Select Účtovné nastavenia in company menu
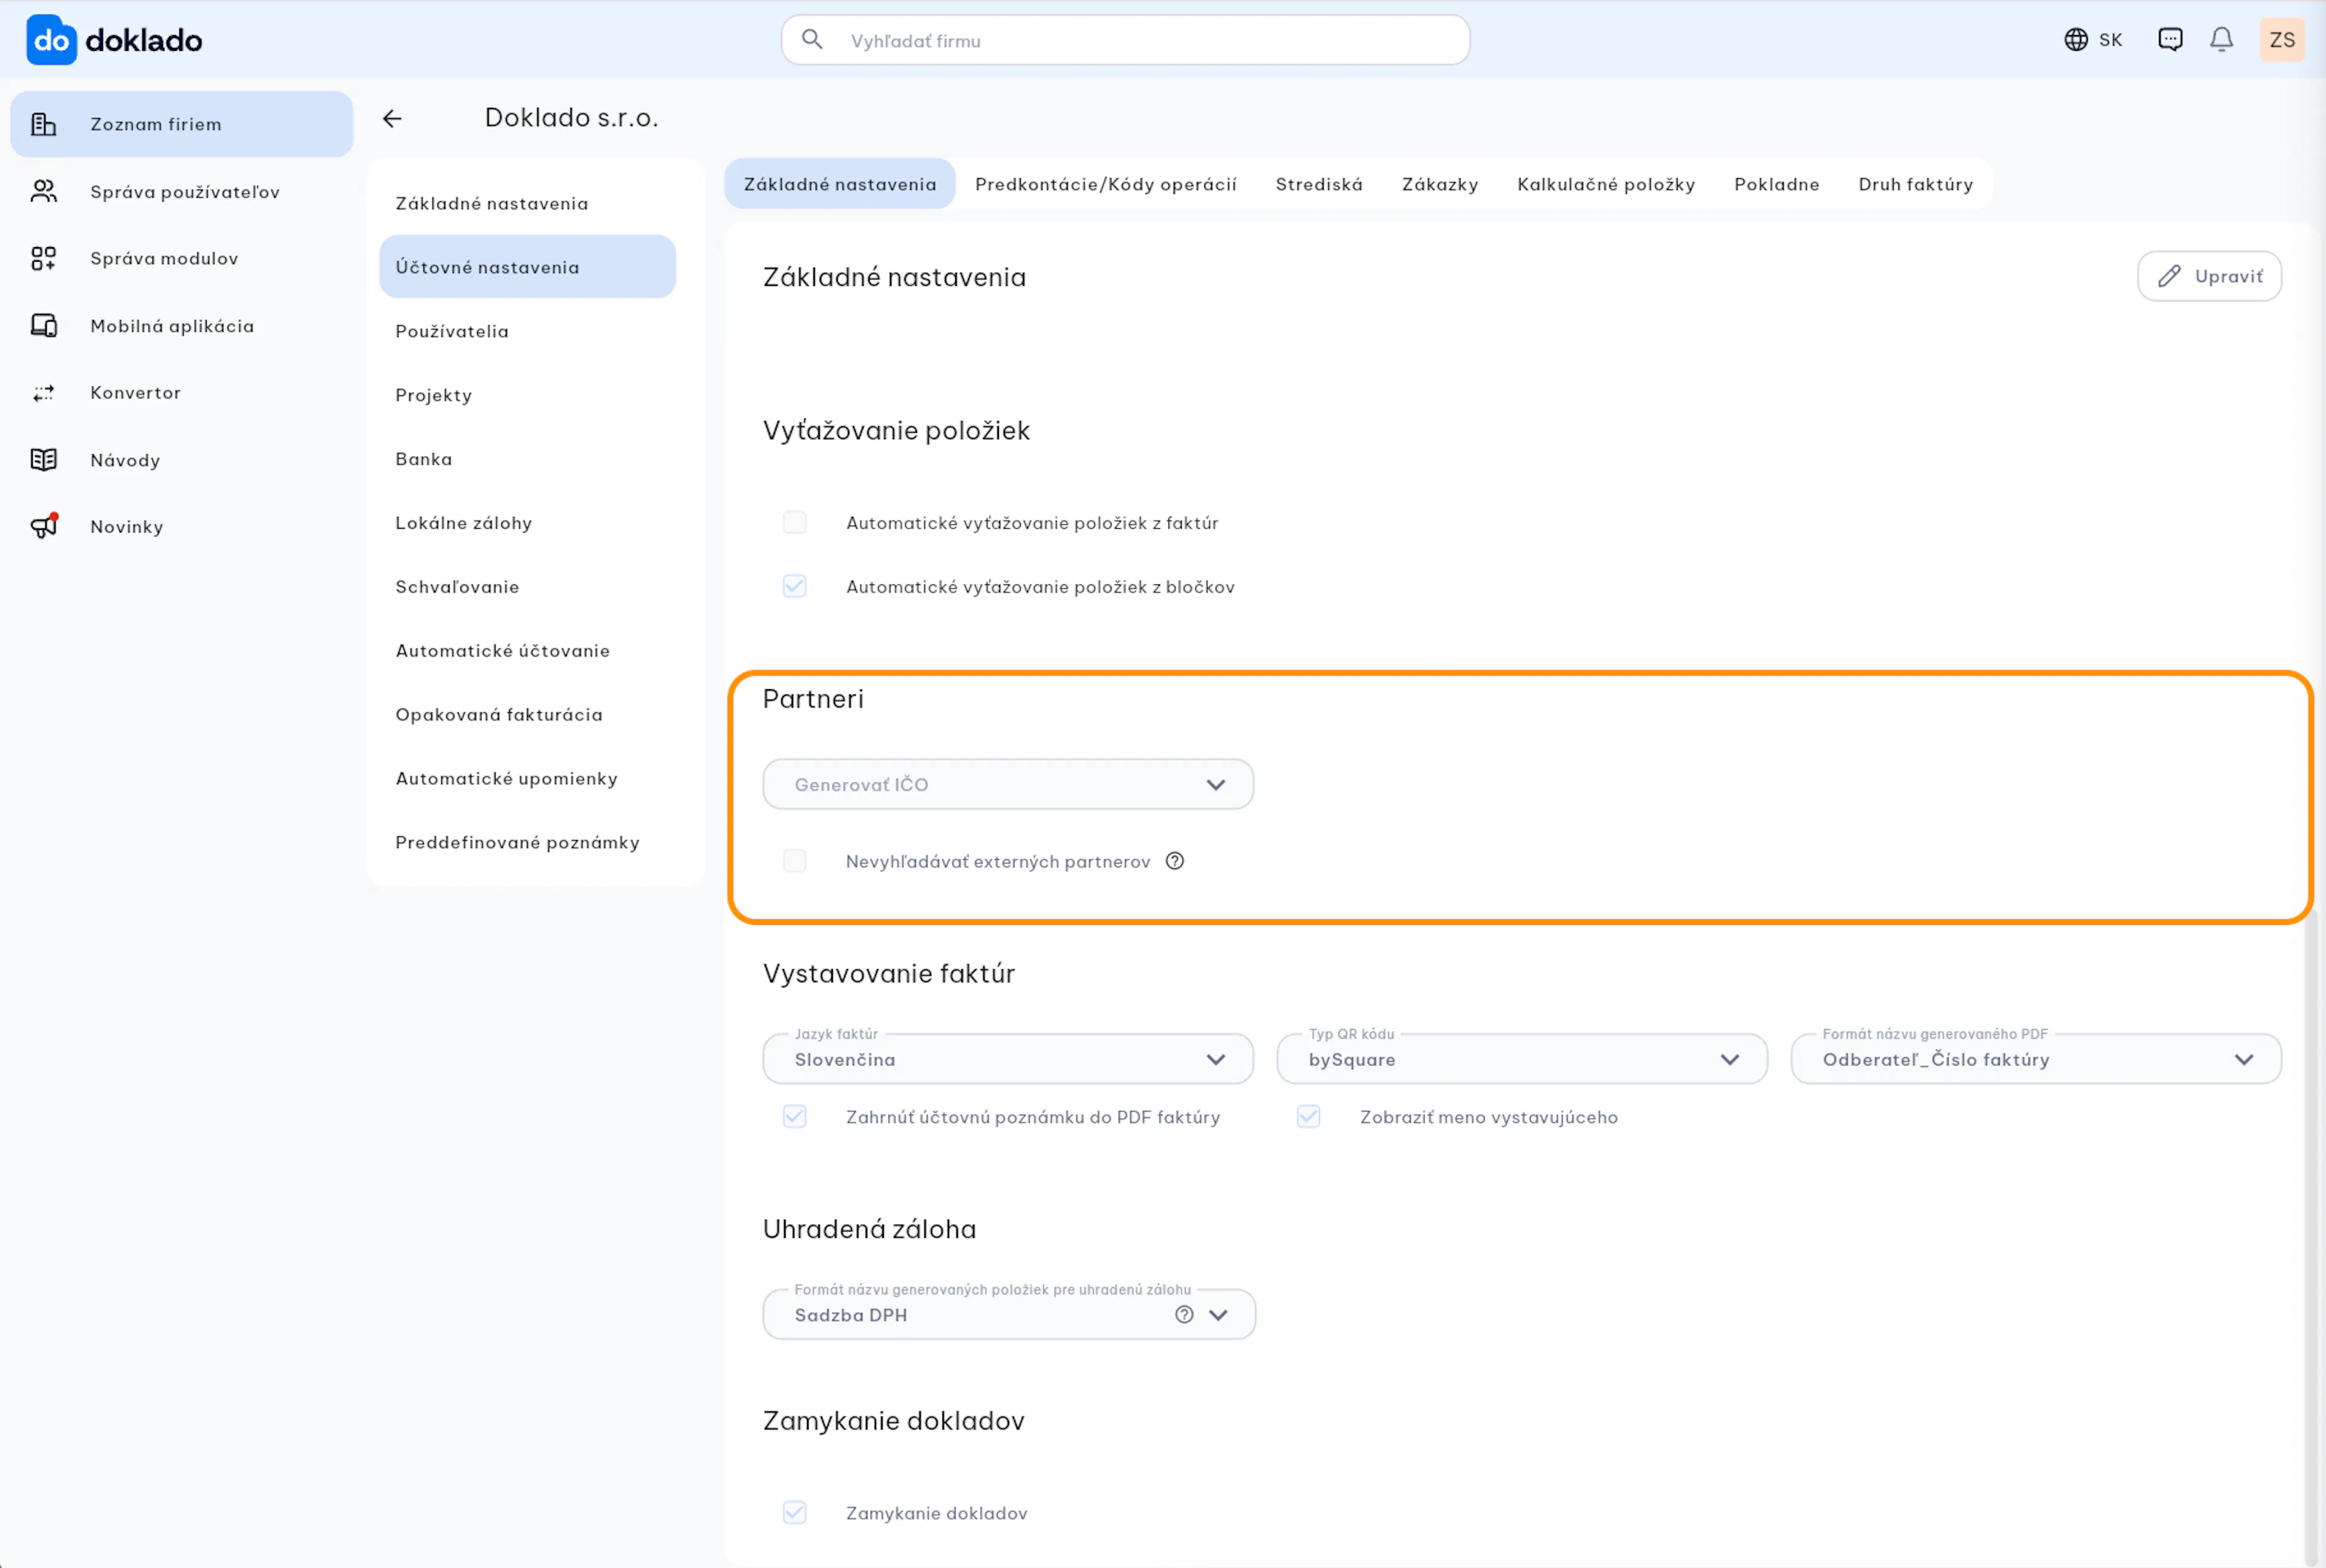The width and height of the screenshot is (2326, 1568). [x=528, y=267]
